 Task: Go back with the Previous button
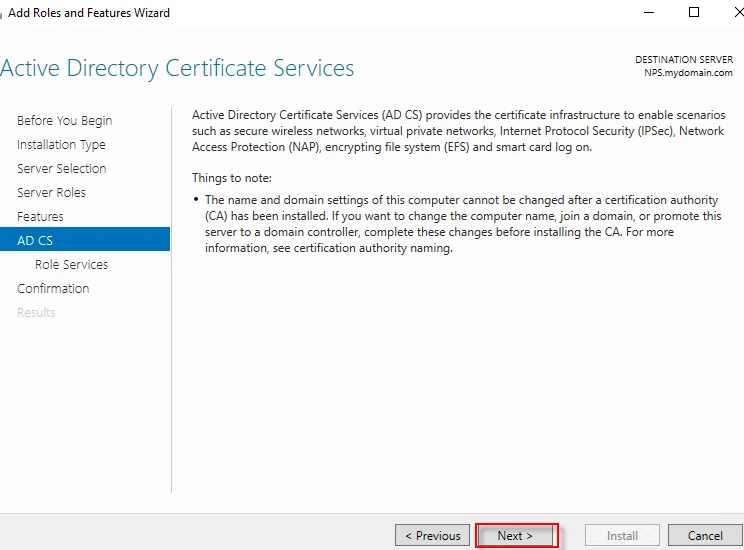(x=433, y=535)
